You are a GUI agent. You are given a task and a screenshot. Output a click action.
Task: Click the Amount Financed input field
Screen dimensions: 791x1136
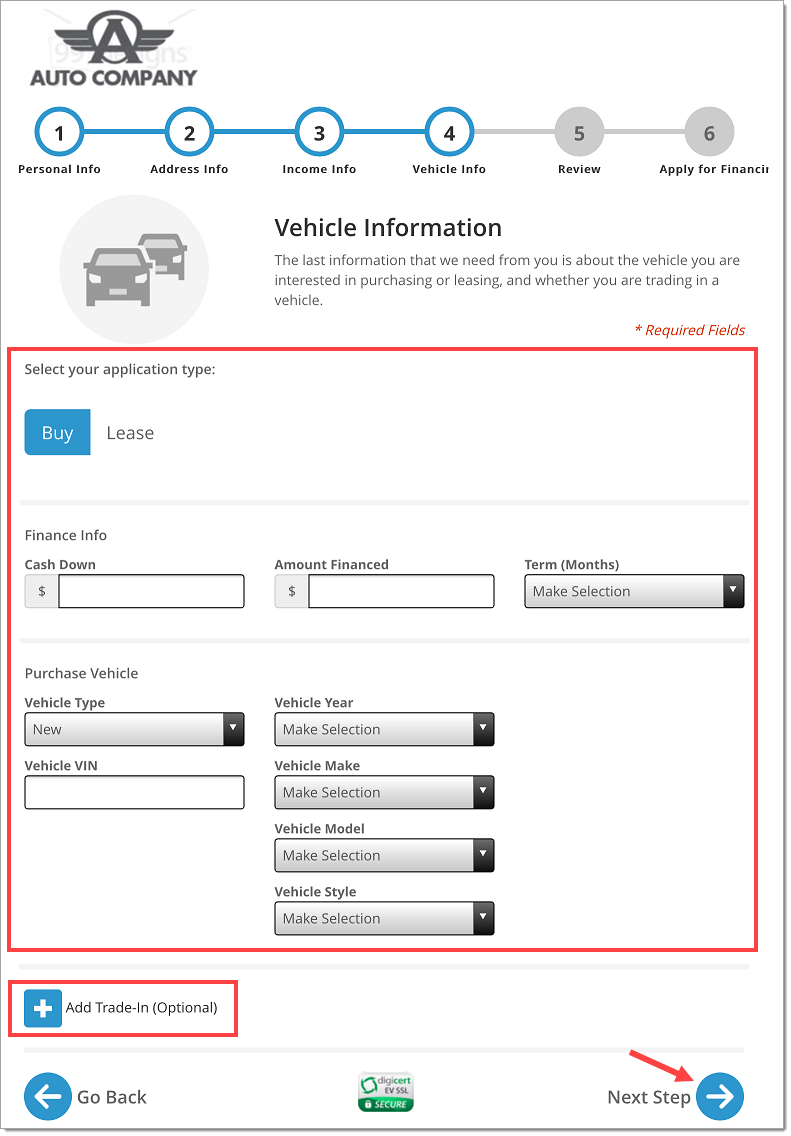tap(401, 592)
